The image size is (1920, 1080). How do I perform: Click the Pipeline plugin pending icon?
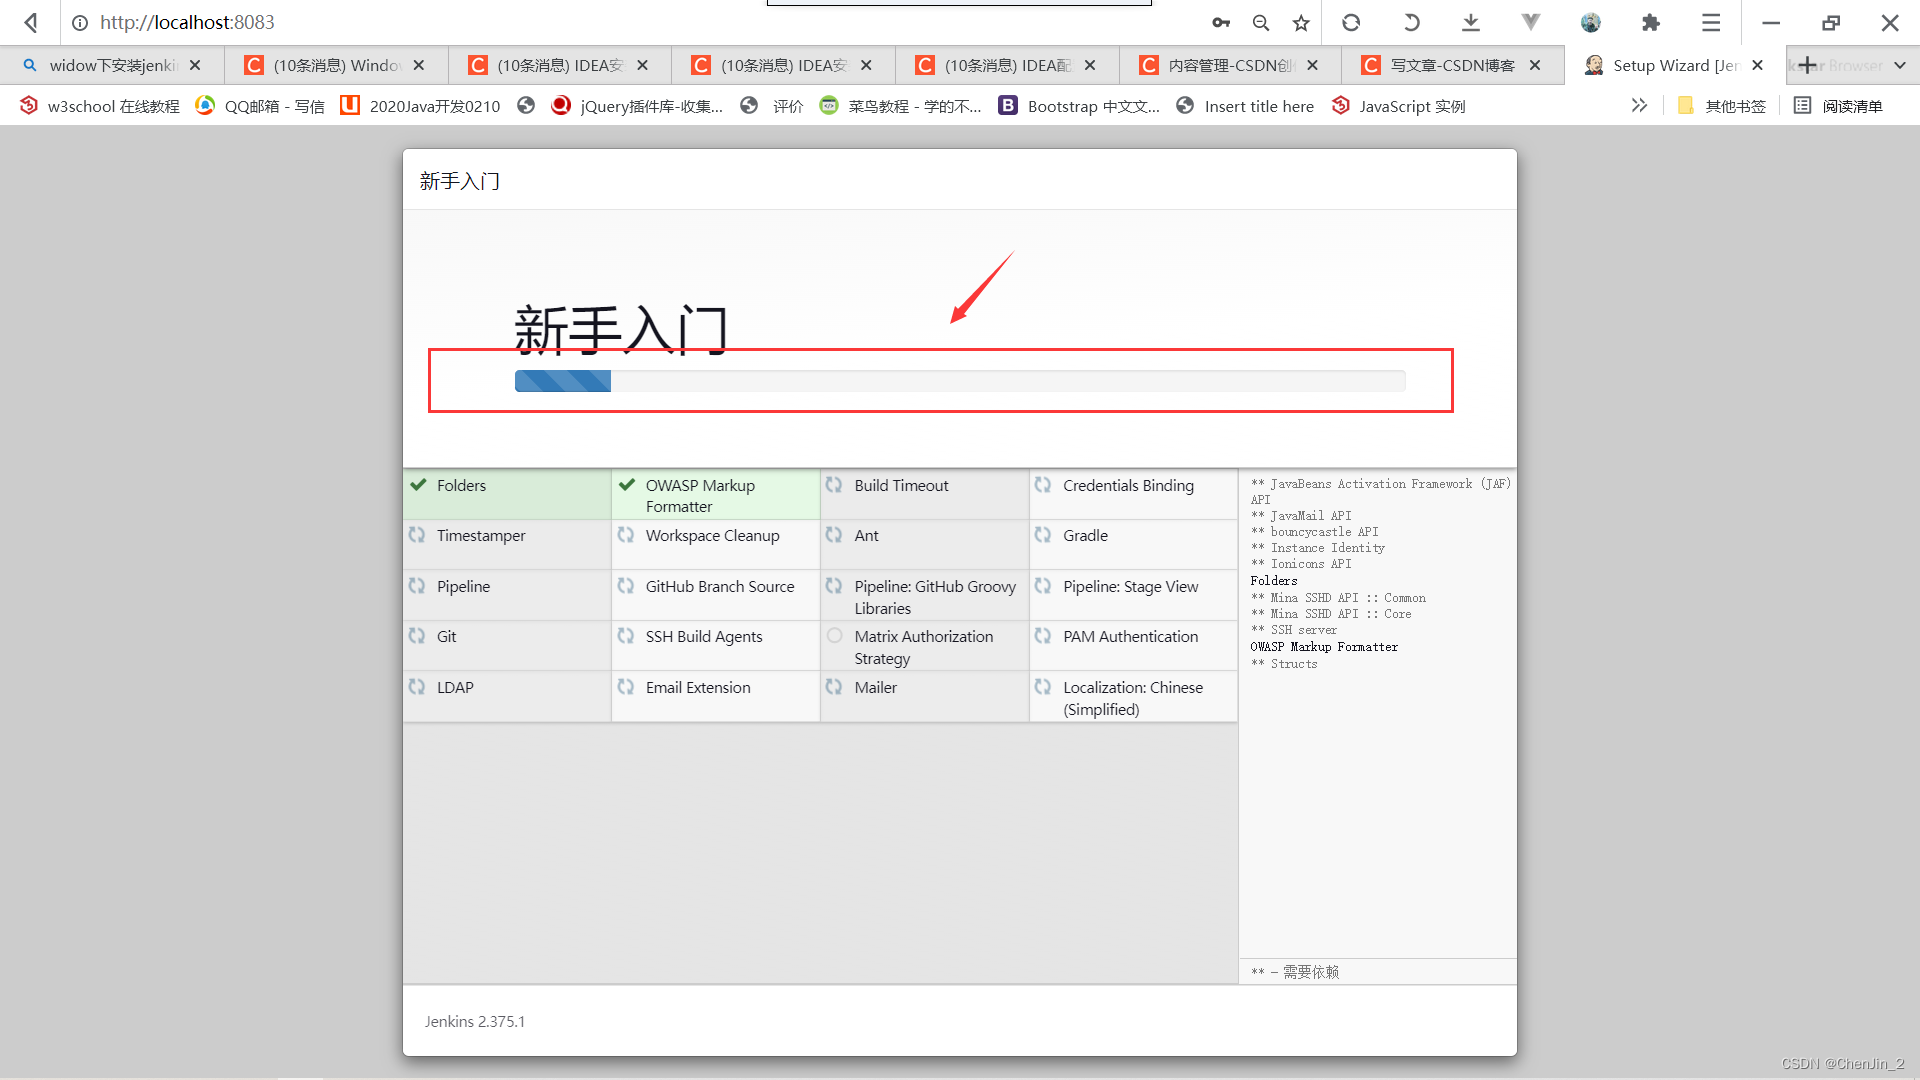[417, 586]
